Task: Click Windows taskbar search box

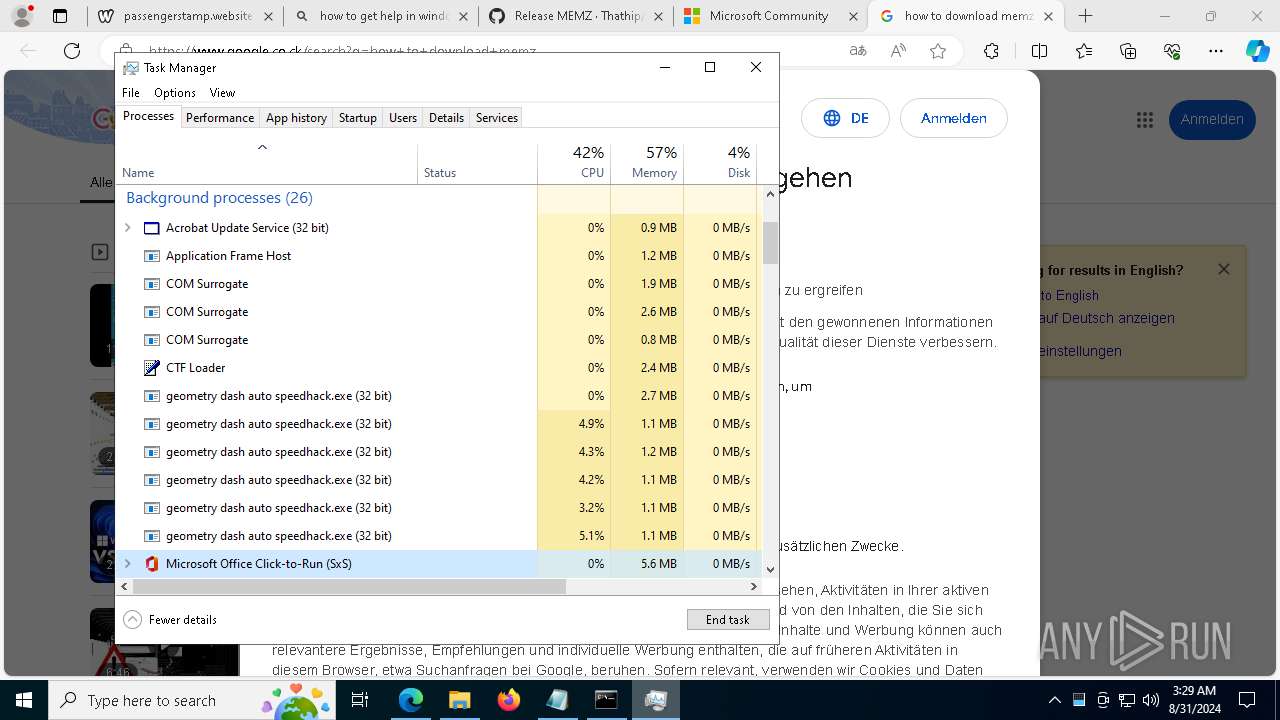Action: 193,700
